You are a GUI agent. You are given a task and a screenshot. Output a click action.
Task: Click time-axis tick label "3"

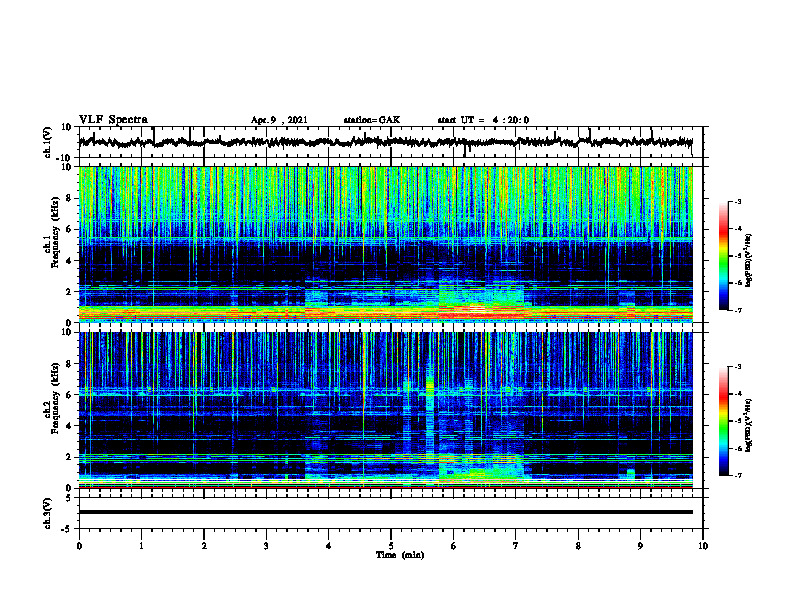tap(266, 546)
